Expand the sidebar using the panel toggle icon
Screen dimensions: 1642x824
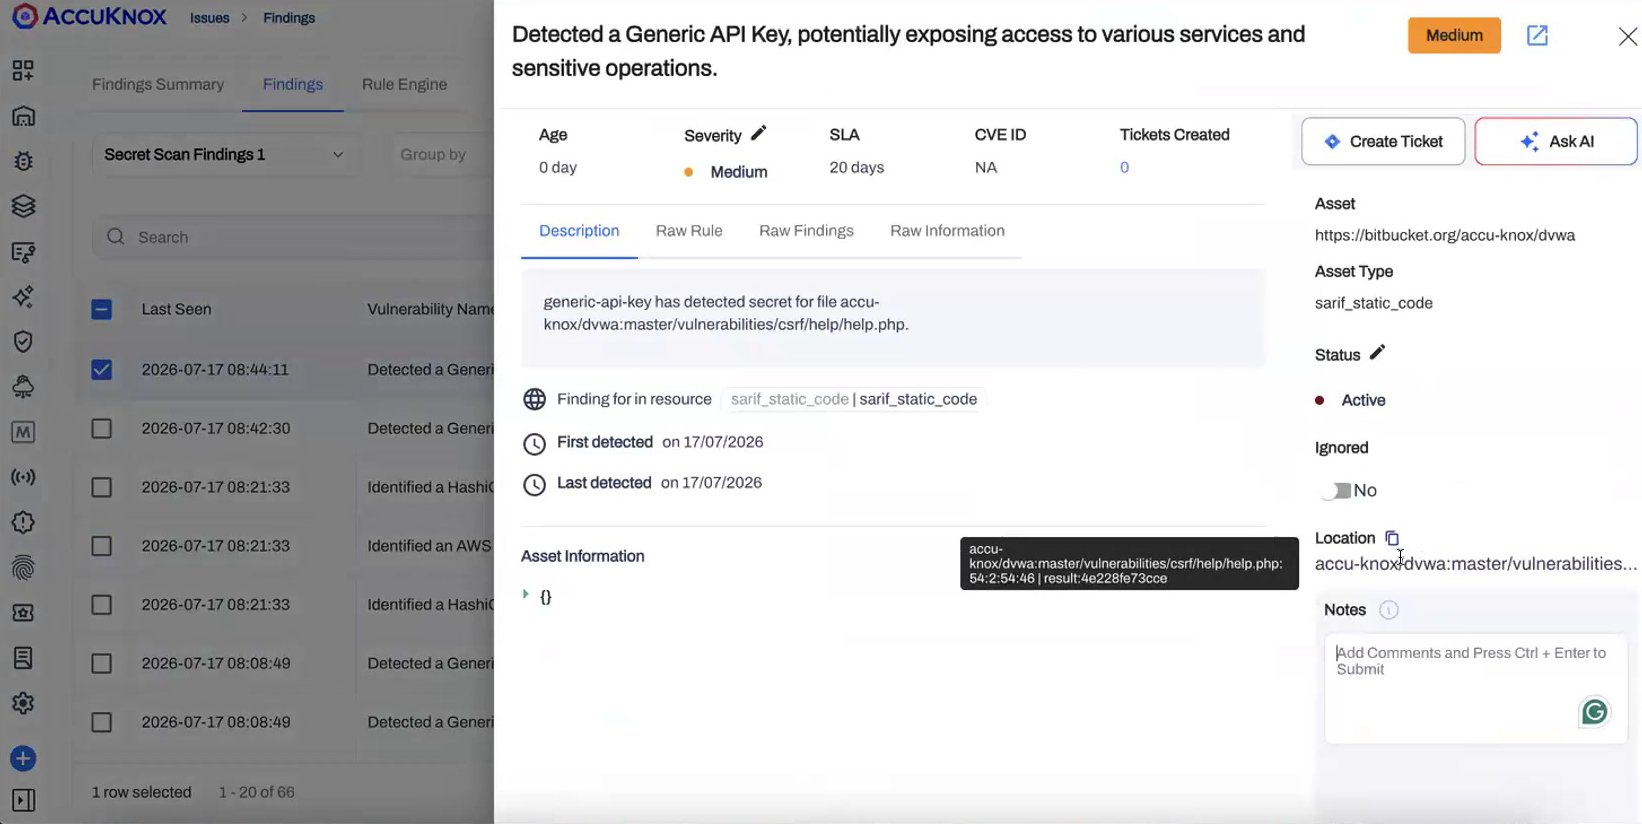23,800
